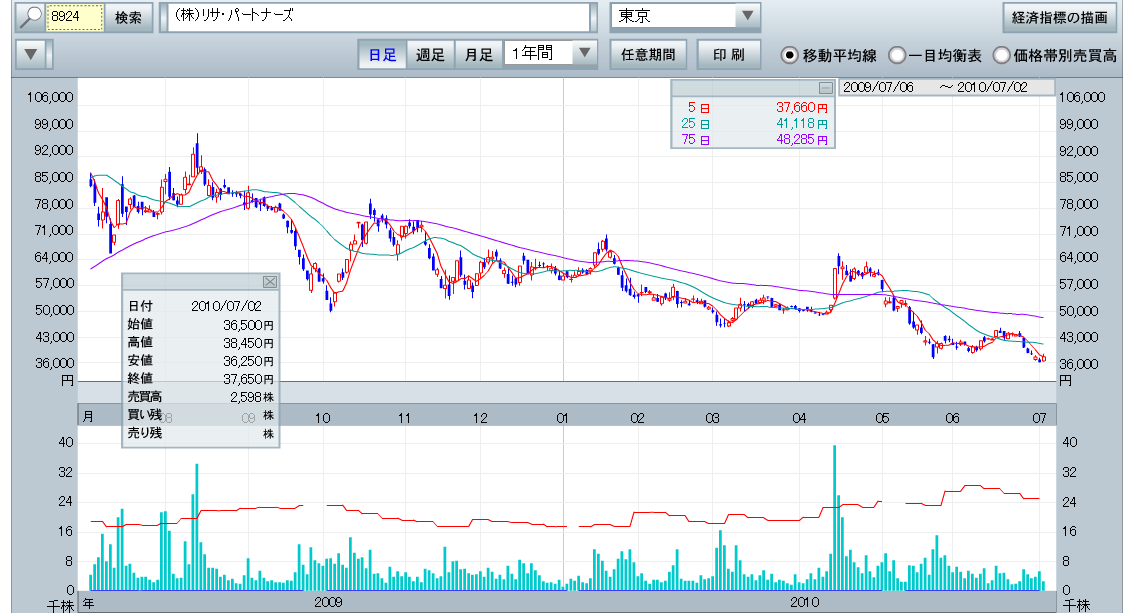Click the 検索 search button
Screen dimensions: 1130x613
128,18
